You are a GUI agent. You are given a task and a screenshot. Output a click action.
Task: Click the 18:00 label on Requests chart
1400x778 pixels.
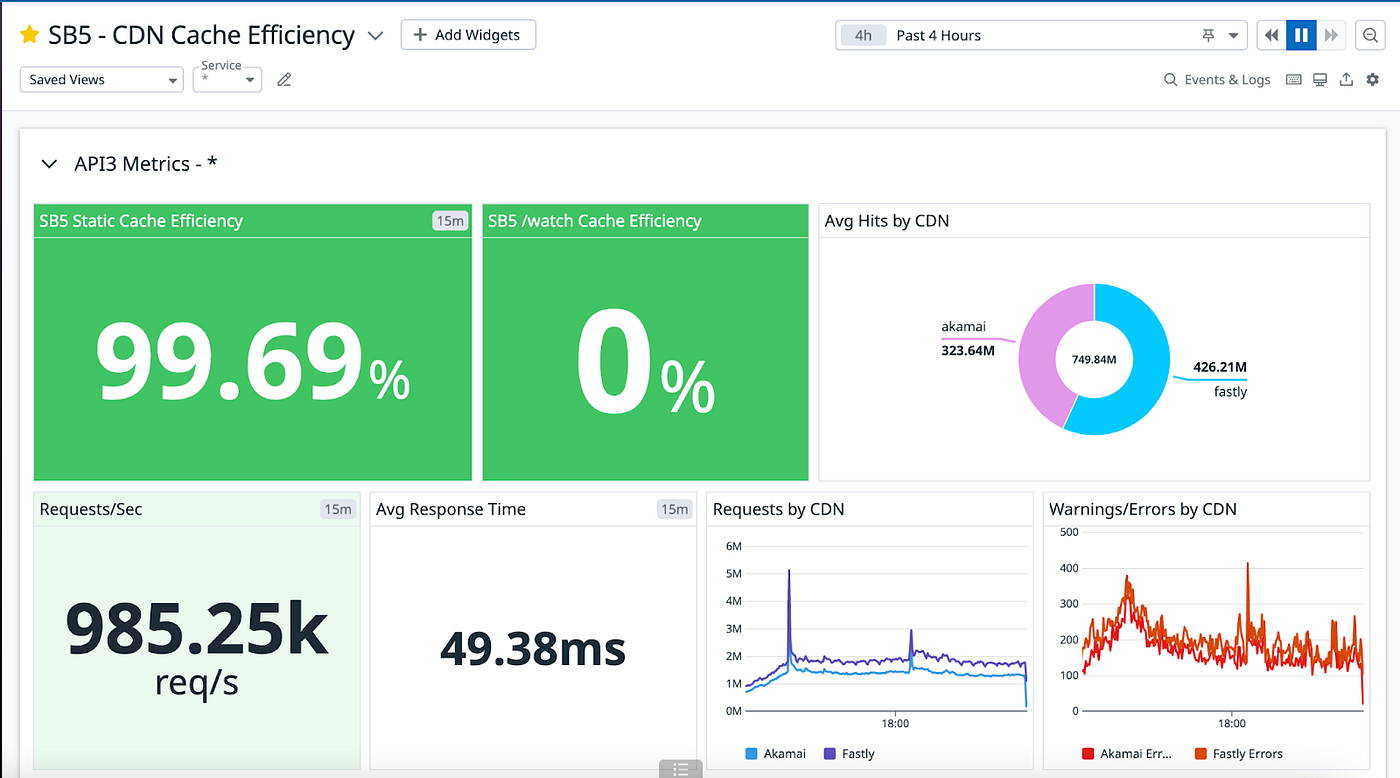(895, 724)
